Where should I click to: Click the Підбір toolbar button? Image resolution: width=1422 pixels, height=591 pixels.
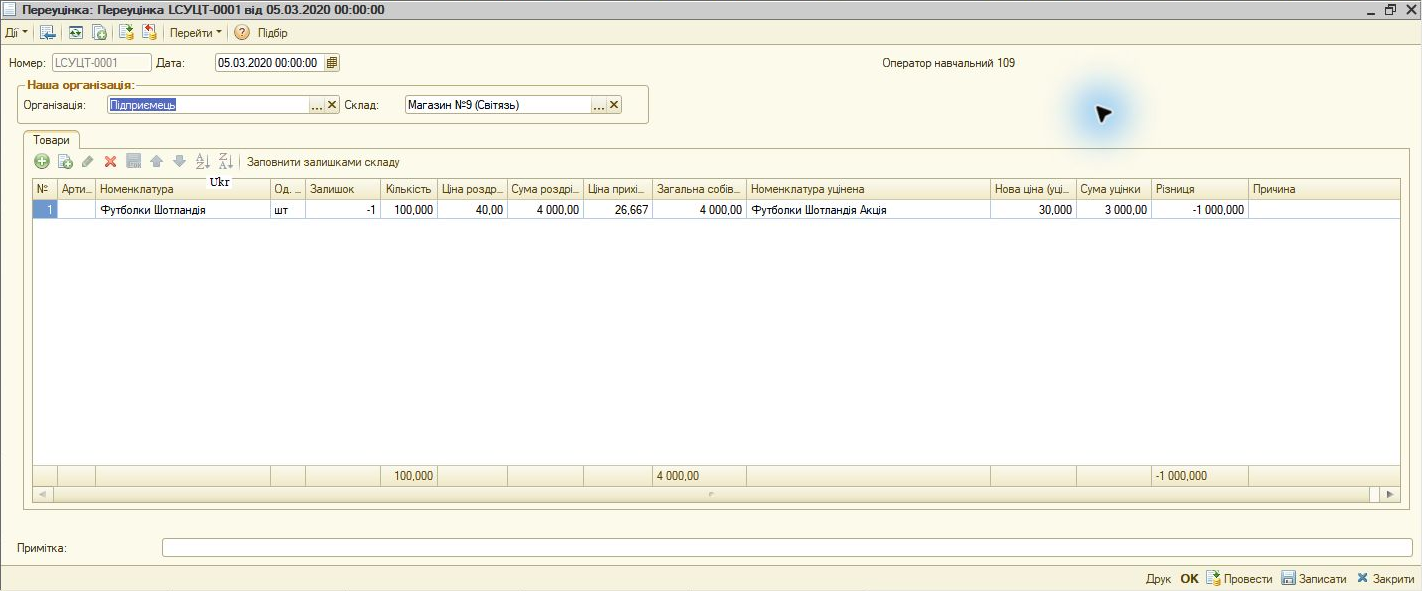pos(272,33)
